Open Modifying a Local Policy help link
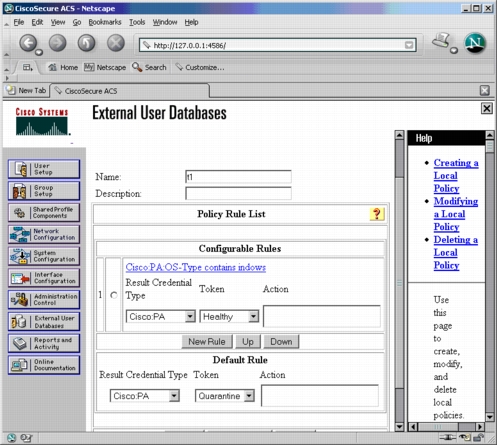 456,214
